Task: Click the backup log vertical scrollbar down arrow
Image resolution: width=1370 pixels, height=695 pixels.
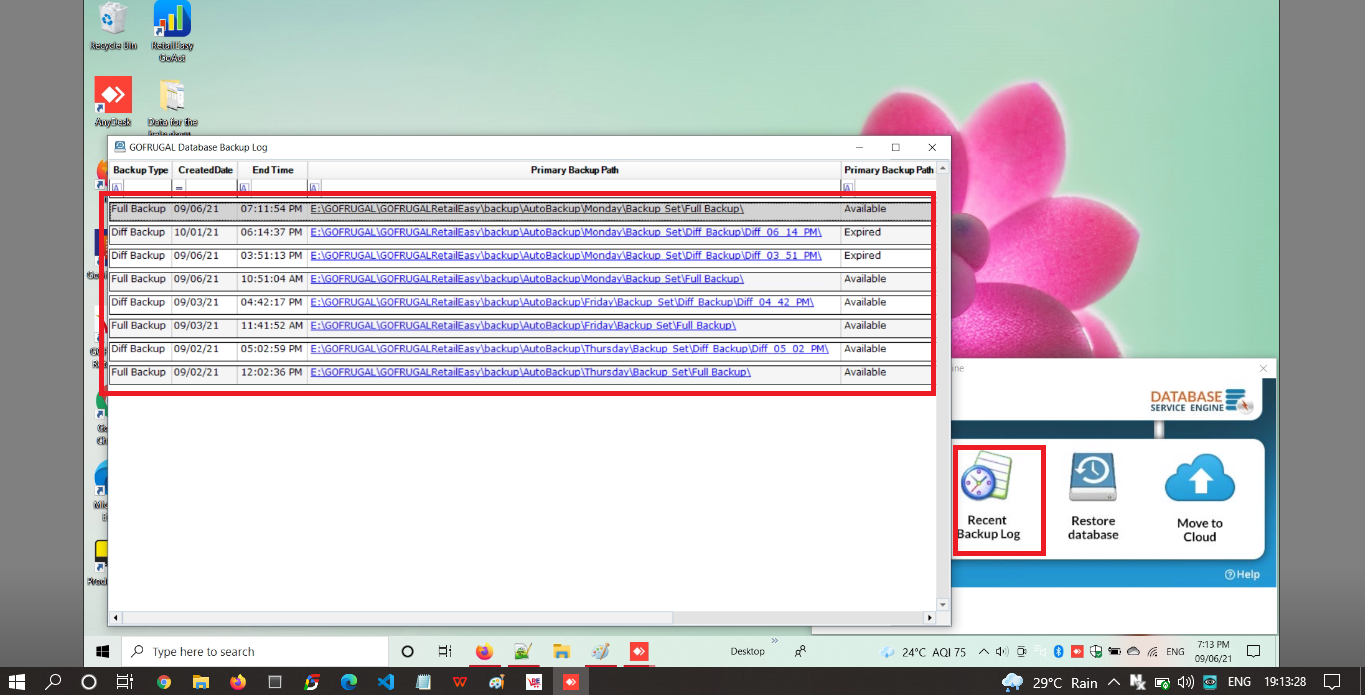Action: (943, 604)
